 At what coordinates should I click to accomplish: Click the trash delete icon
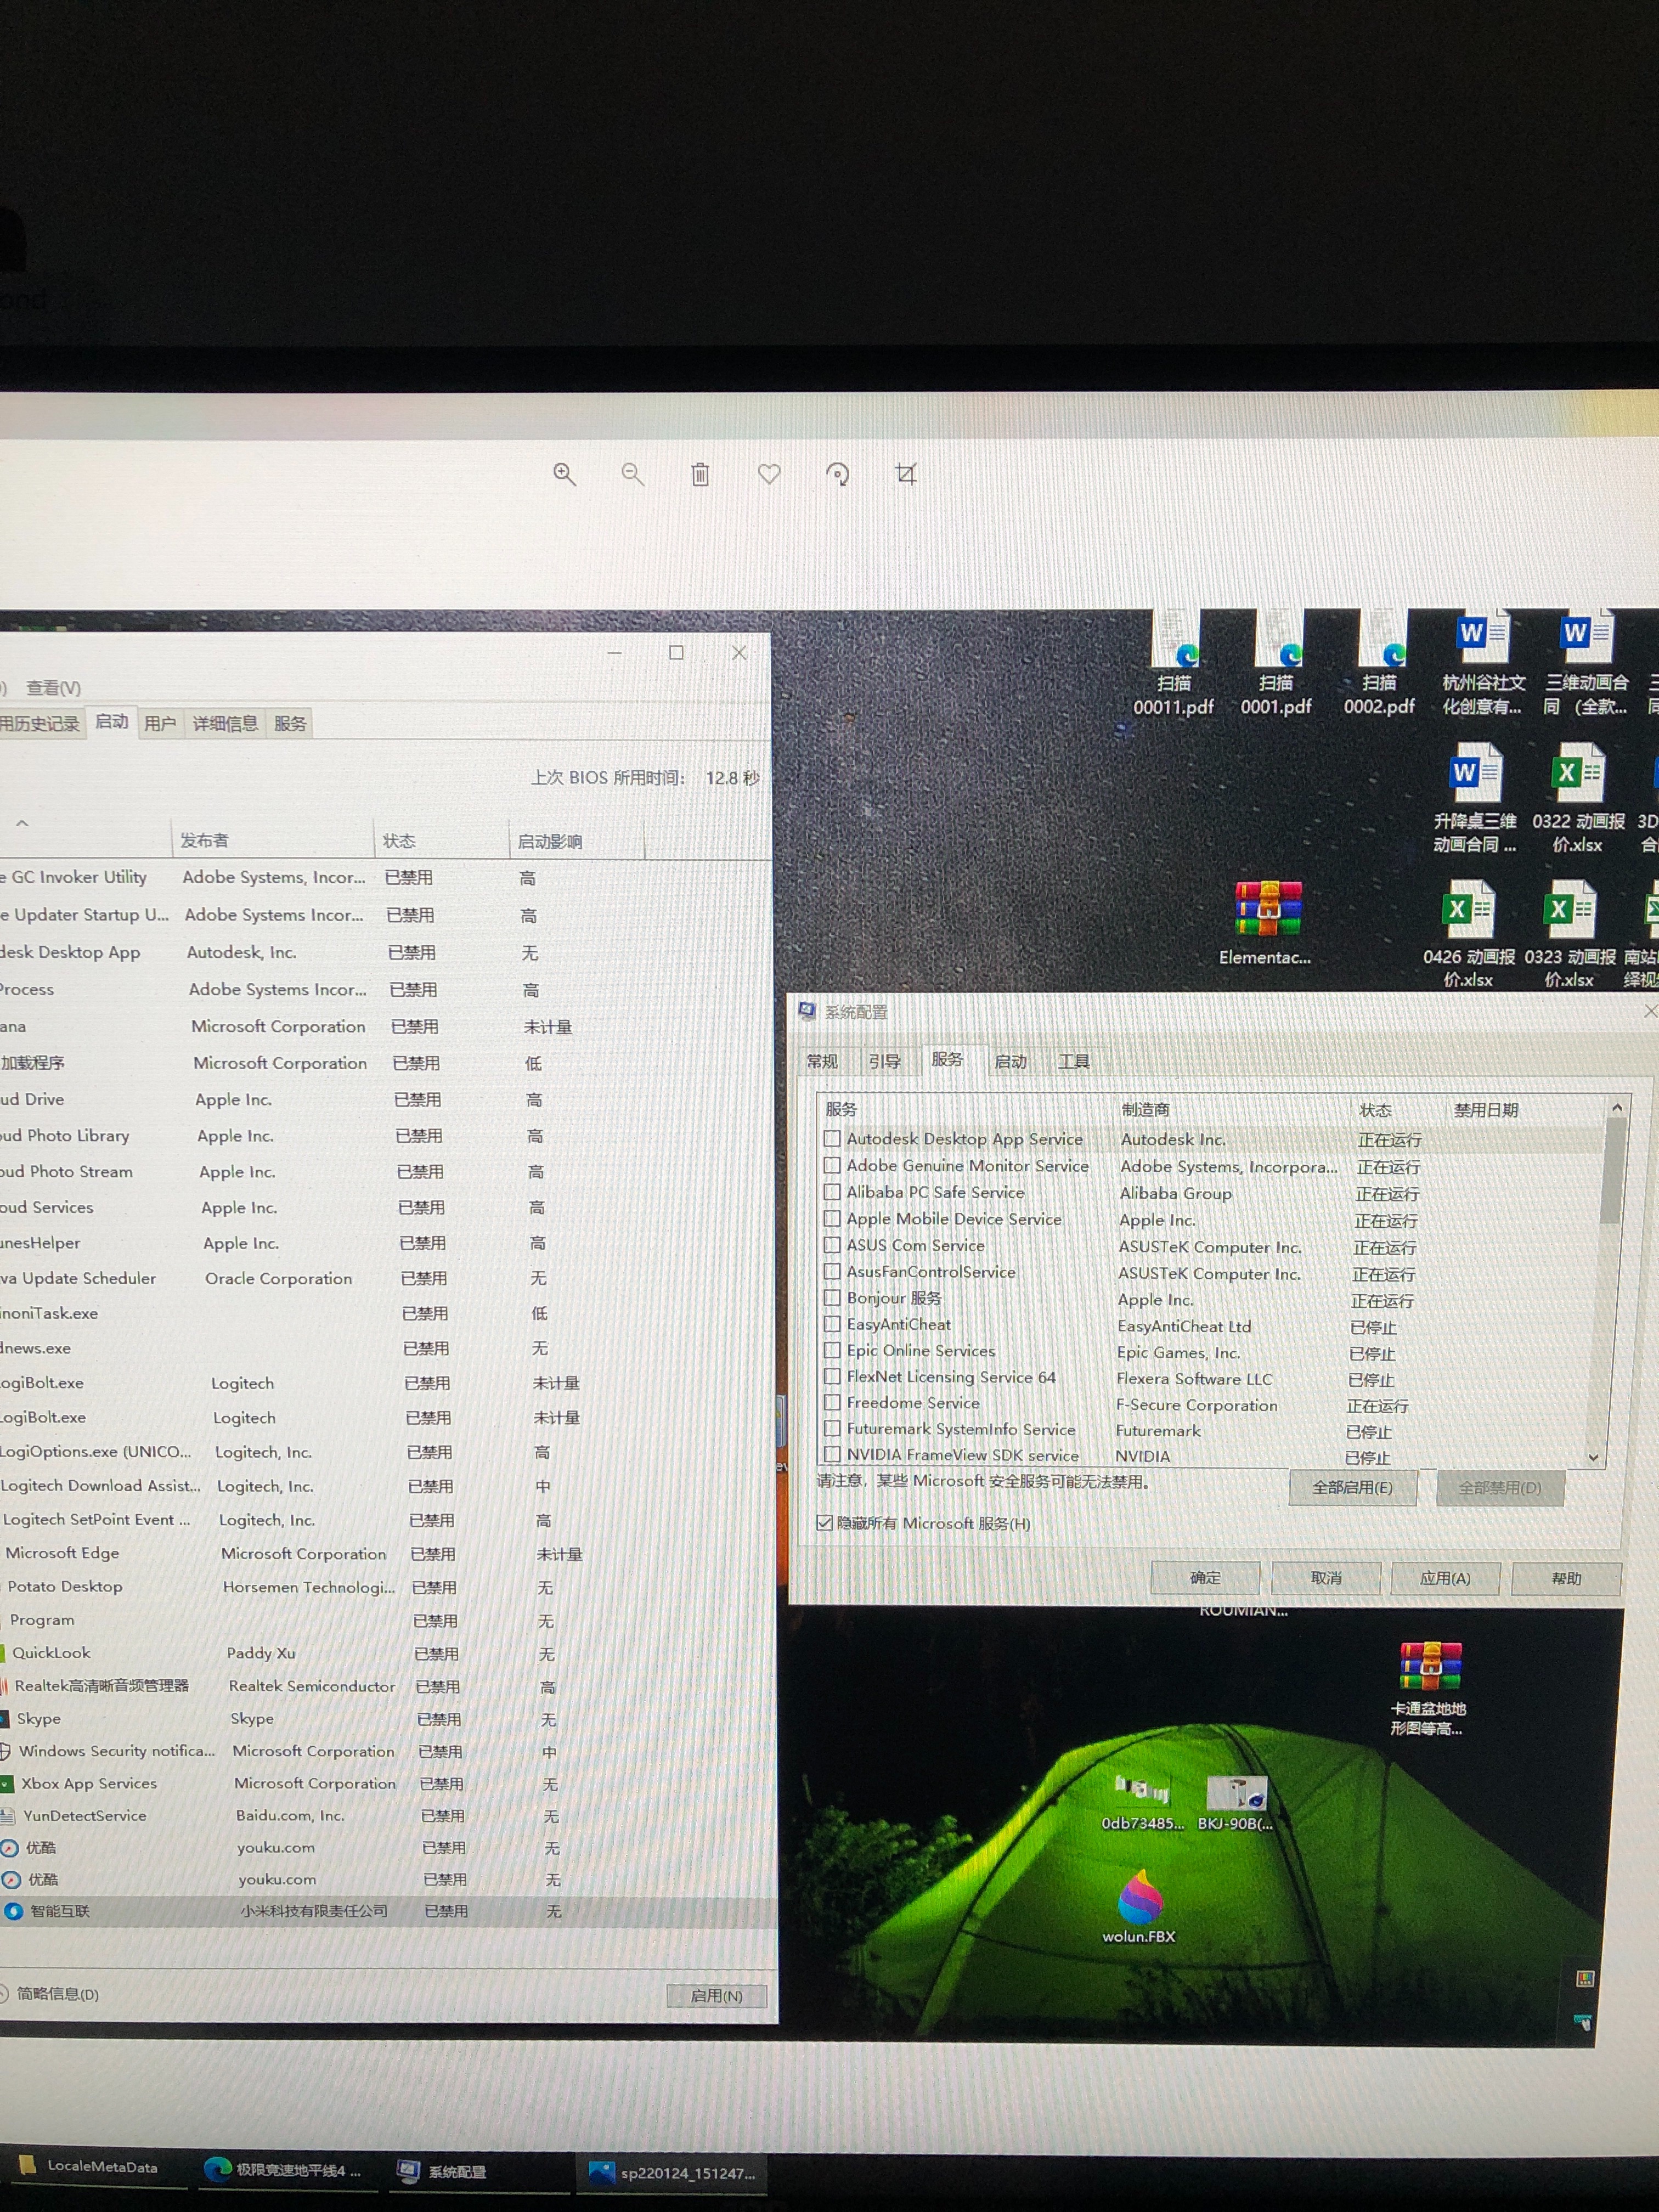(x=700, y=474)
